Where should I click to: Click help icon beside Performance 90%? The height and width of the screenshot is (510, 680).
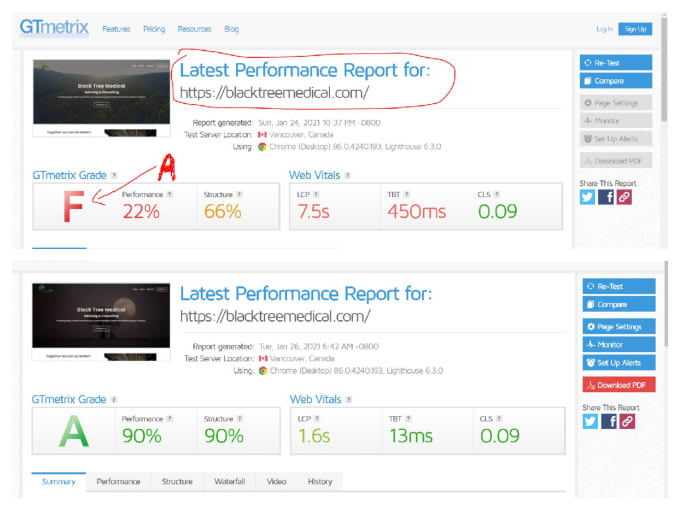[x=170, y=418]
